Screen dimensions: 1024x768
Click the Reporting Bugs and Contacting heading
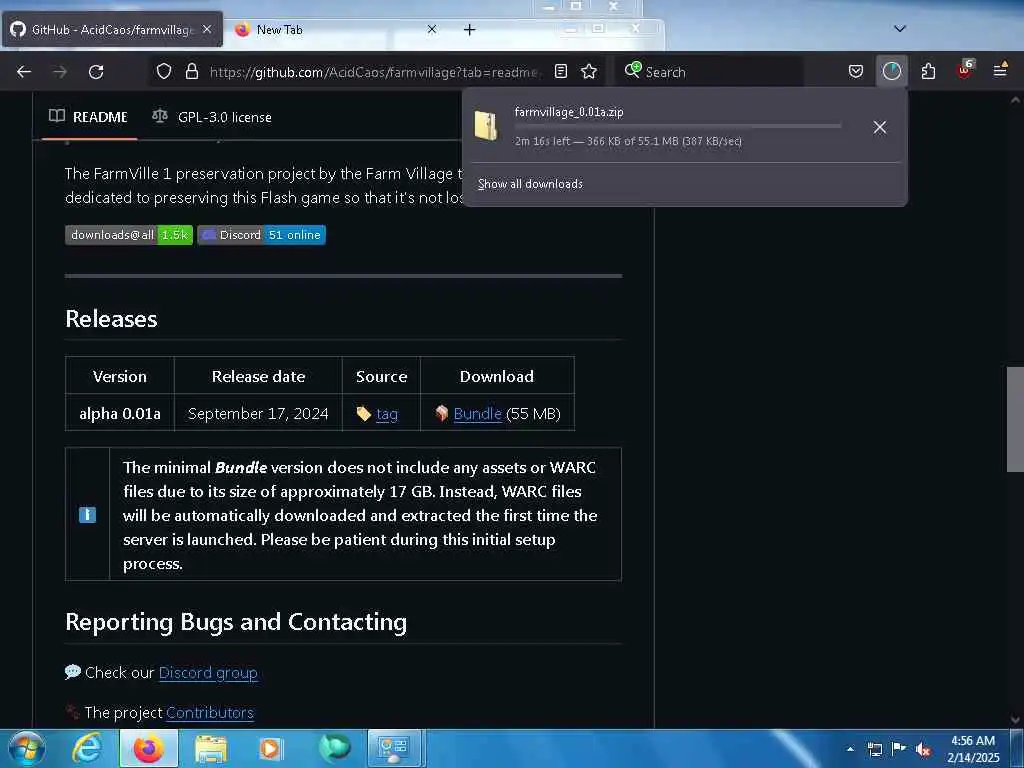click(236, 622)
